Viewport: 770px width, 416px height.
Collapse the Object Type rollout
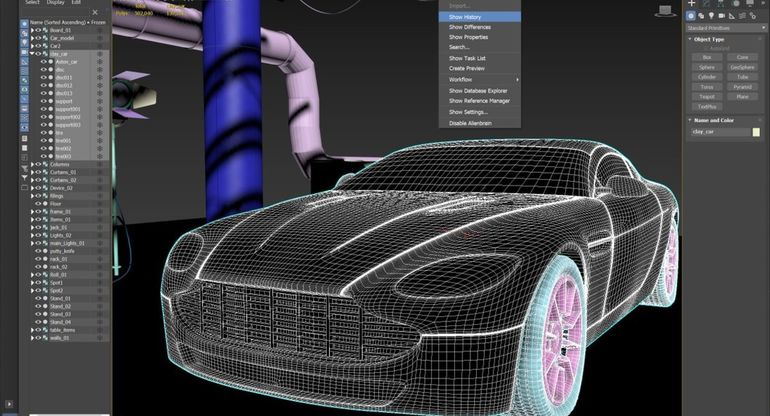click(690, 39)
